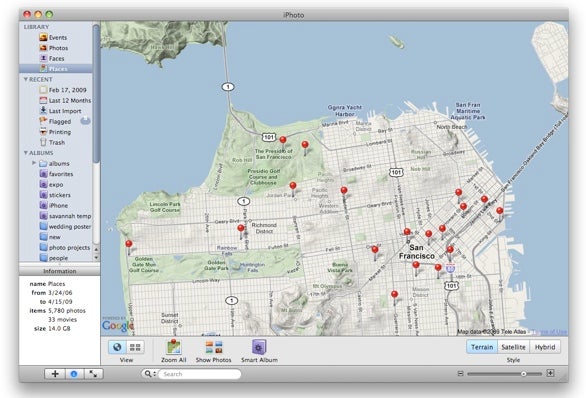586x398 pixels.
Task: Open the Trash in the sidebar
Action: (x=52, y=142)
